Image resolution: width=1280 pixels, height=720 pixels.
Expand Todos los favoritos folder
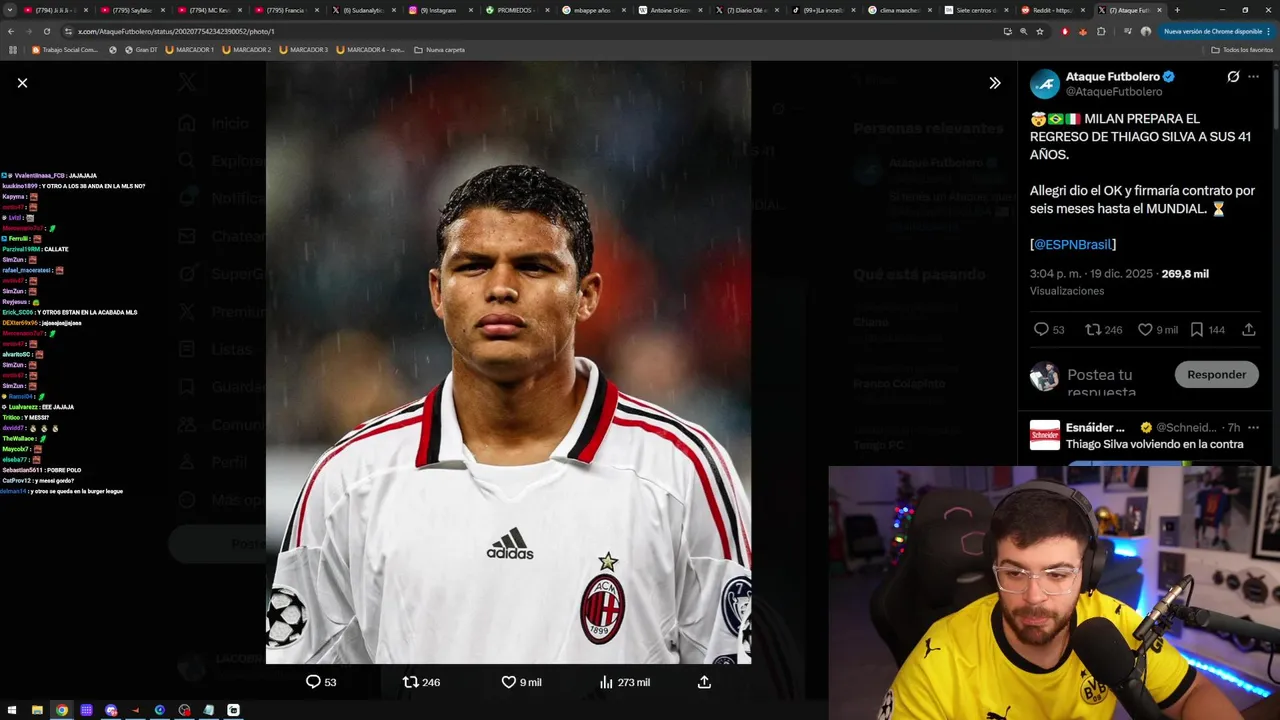coord(1242,49)
